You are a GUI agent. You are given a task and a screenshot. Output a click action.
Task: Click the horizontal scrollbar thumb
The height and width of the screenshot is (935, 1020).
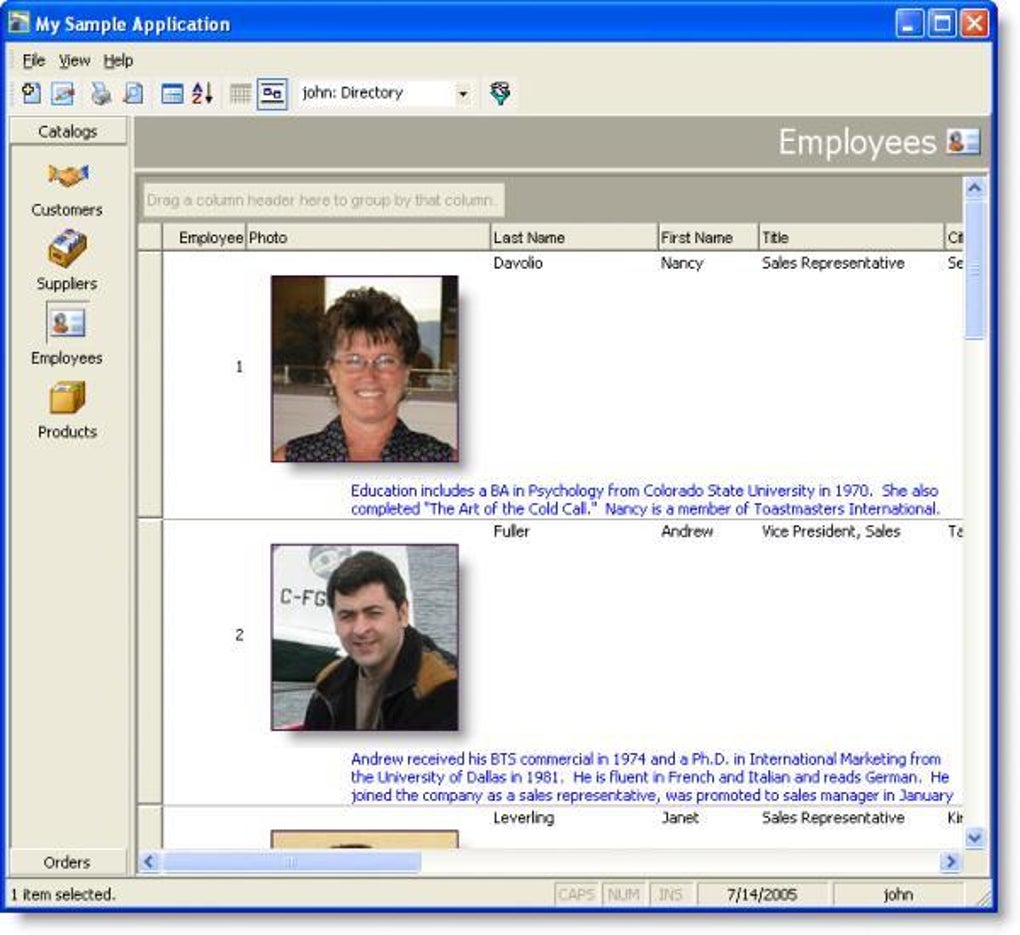point(291,862)
